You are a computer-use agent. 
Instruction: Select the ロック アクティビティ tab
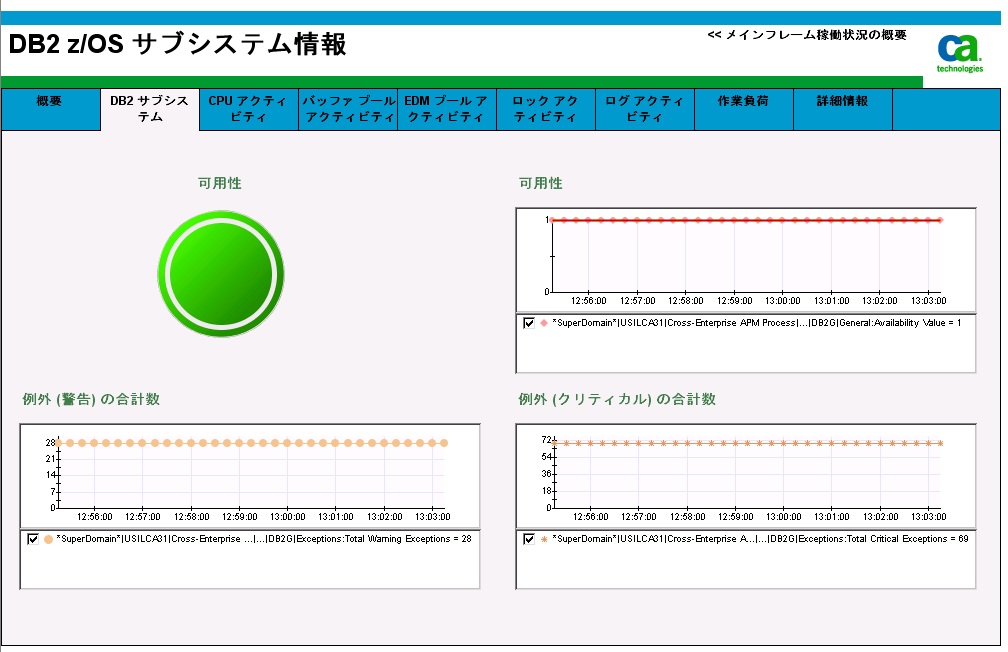pos(545,109)
